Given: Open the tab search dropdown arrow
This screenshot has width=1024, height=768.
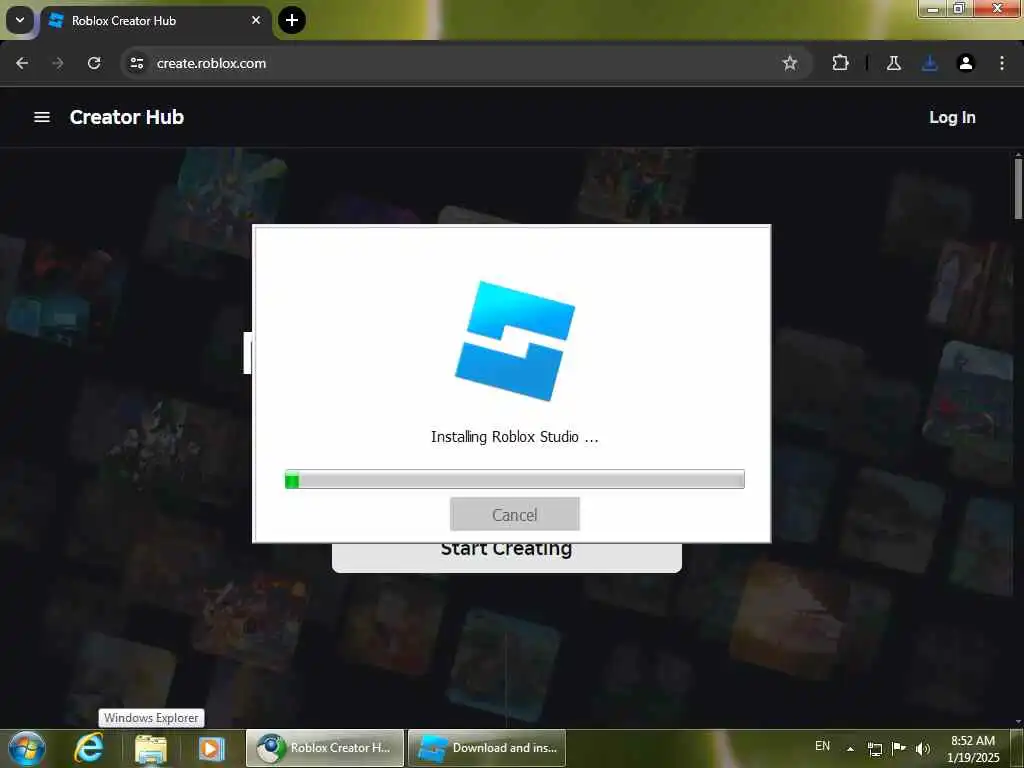Looking at the screenshot, I should point(20,20).
